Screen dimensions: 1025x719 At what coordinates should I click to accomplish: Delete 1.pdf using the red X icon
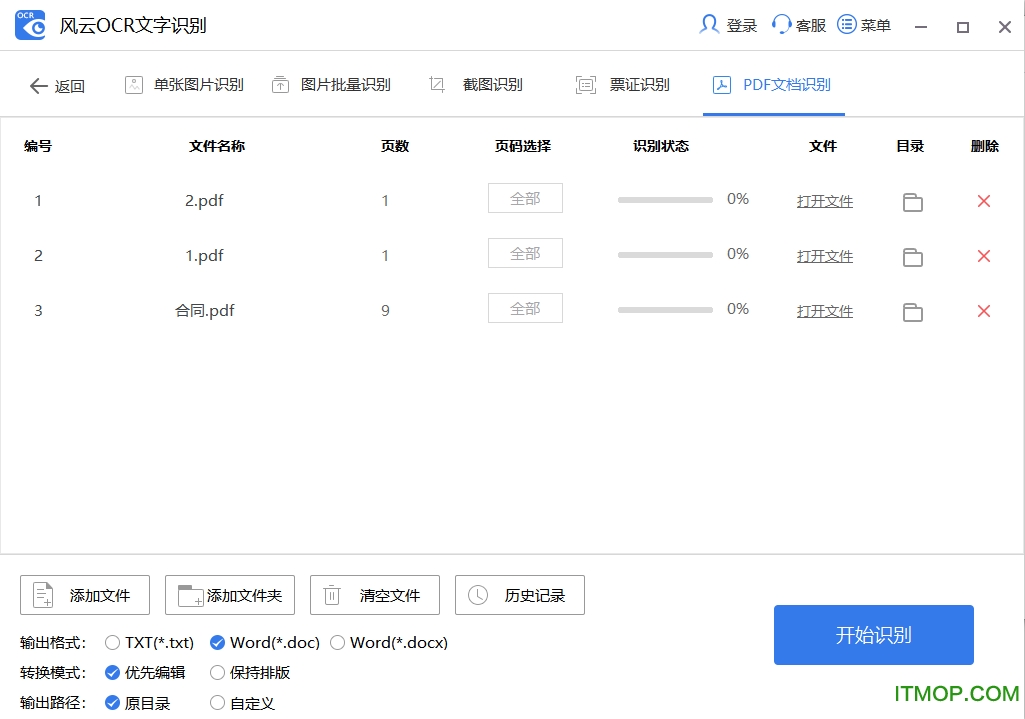(983, 256)
